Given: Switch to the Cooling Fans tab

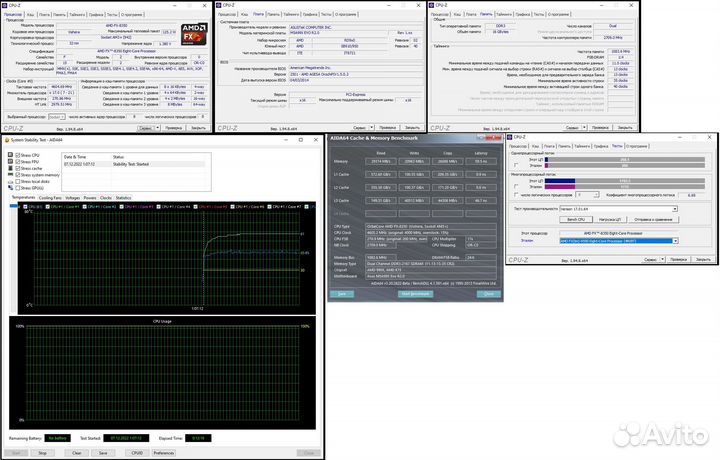Looking at the screenshot, I should click(50, 198).
